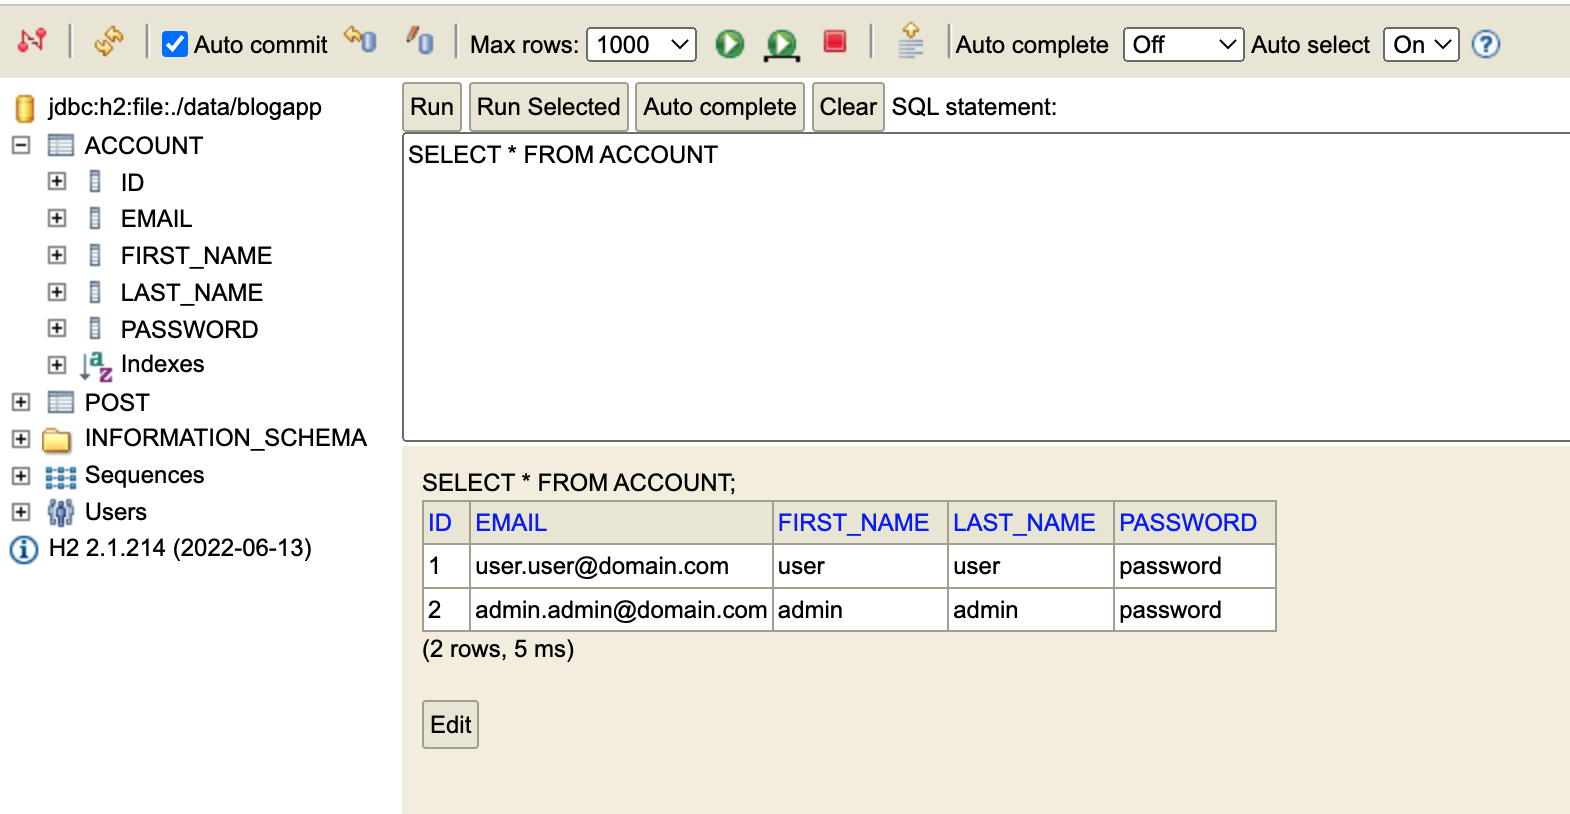
Task: Click the Commit icon
Action: point(420,39)
